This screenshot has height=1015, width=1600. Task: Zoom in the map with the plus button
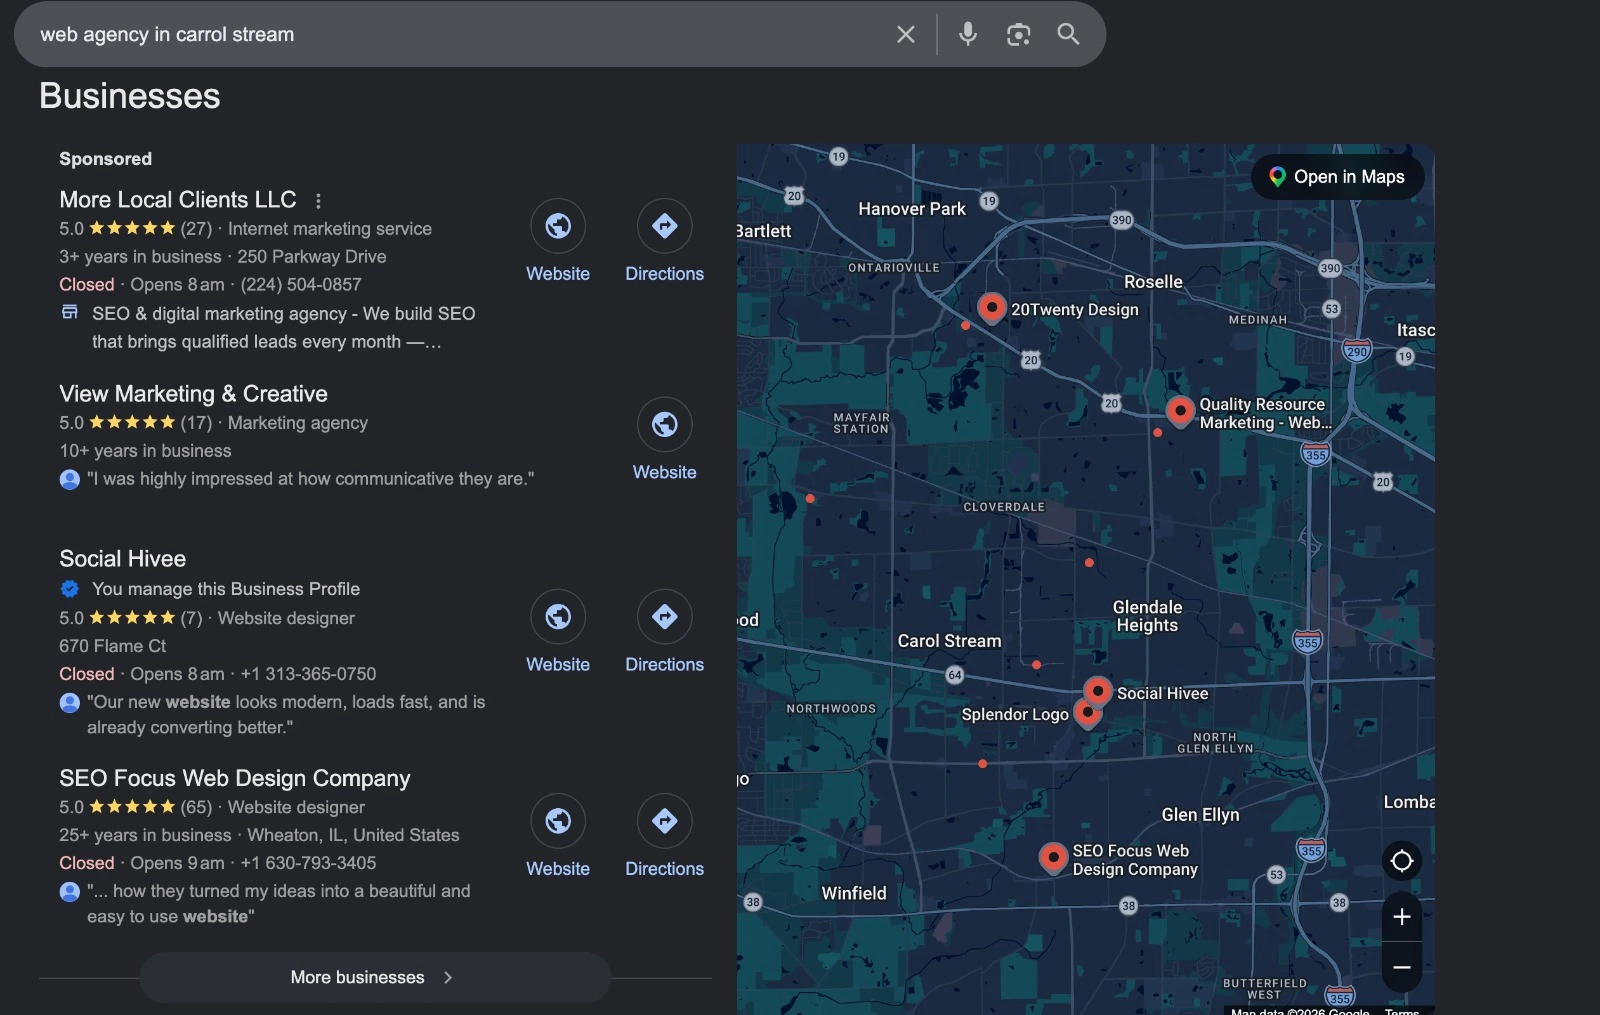1402,917
